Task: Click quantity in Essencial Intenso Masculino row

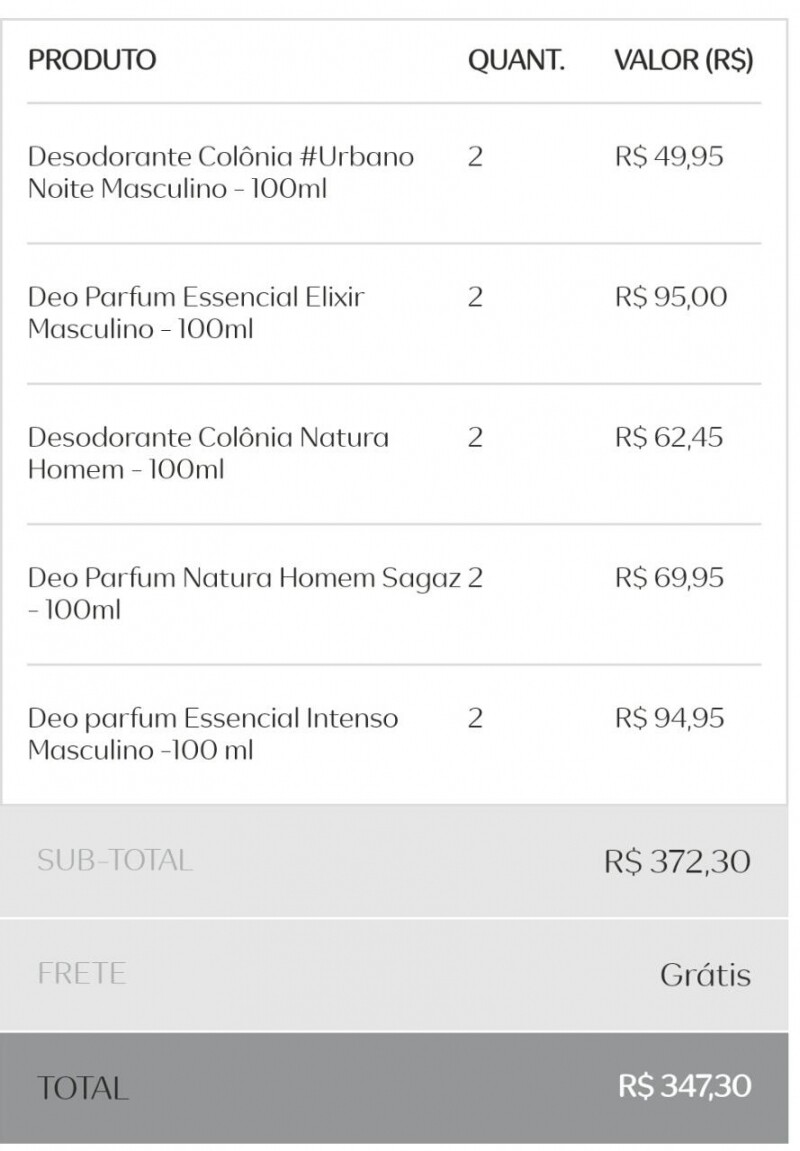Action: [x=475, y=718]
